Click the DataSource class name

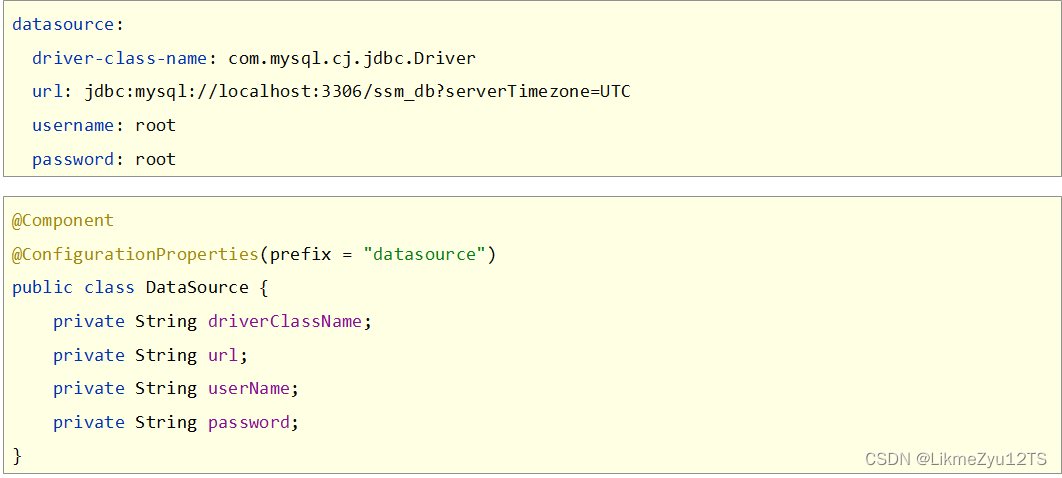(x=197, y=287)
